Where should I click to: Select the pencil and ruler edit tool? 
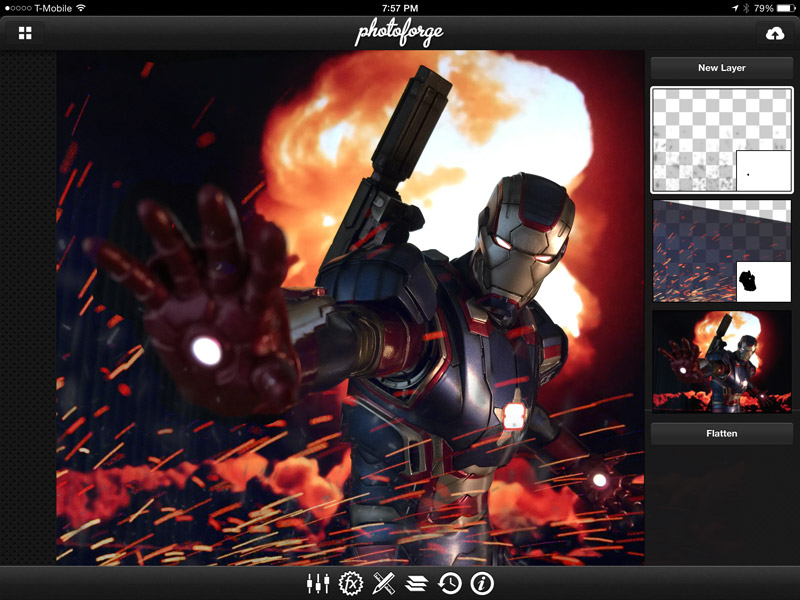click(383, 583)
